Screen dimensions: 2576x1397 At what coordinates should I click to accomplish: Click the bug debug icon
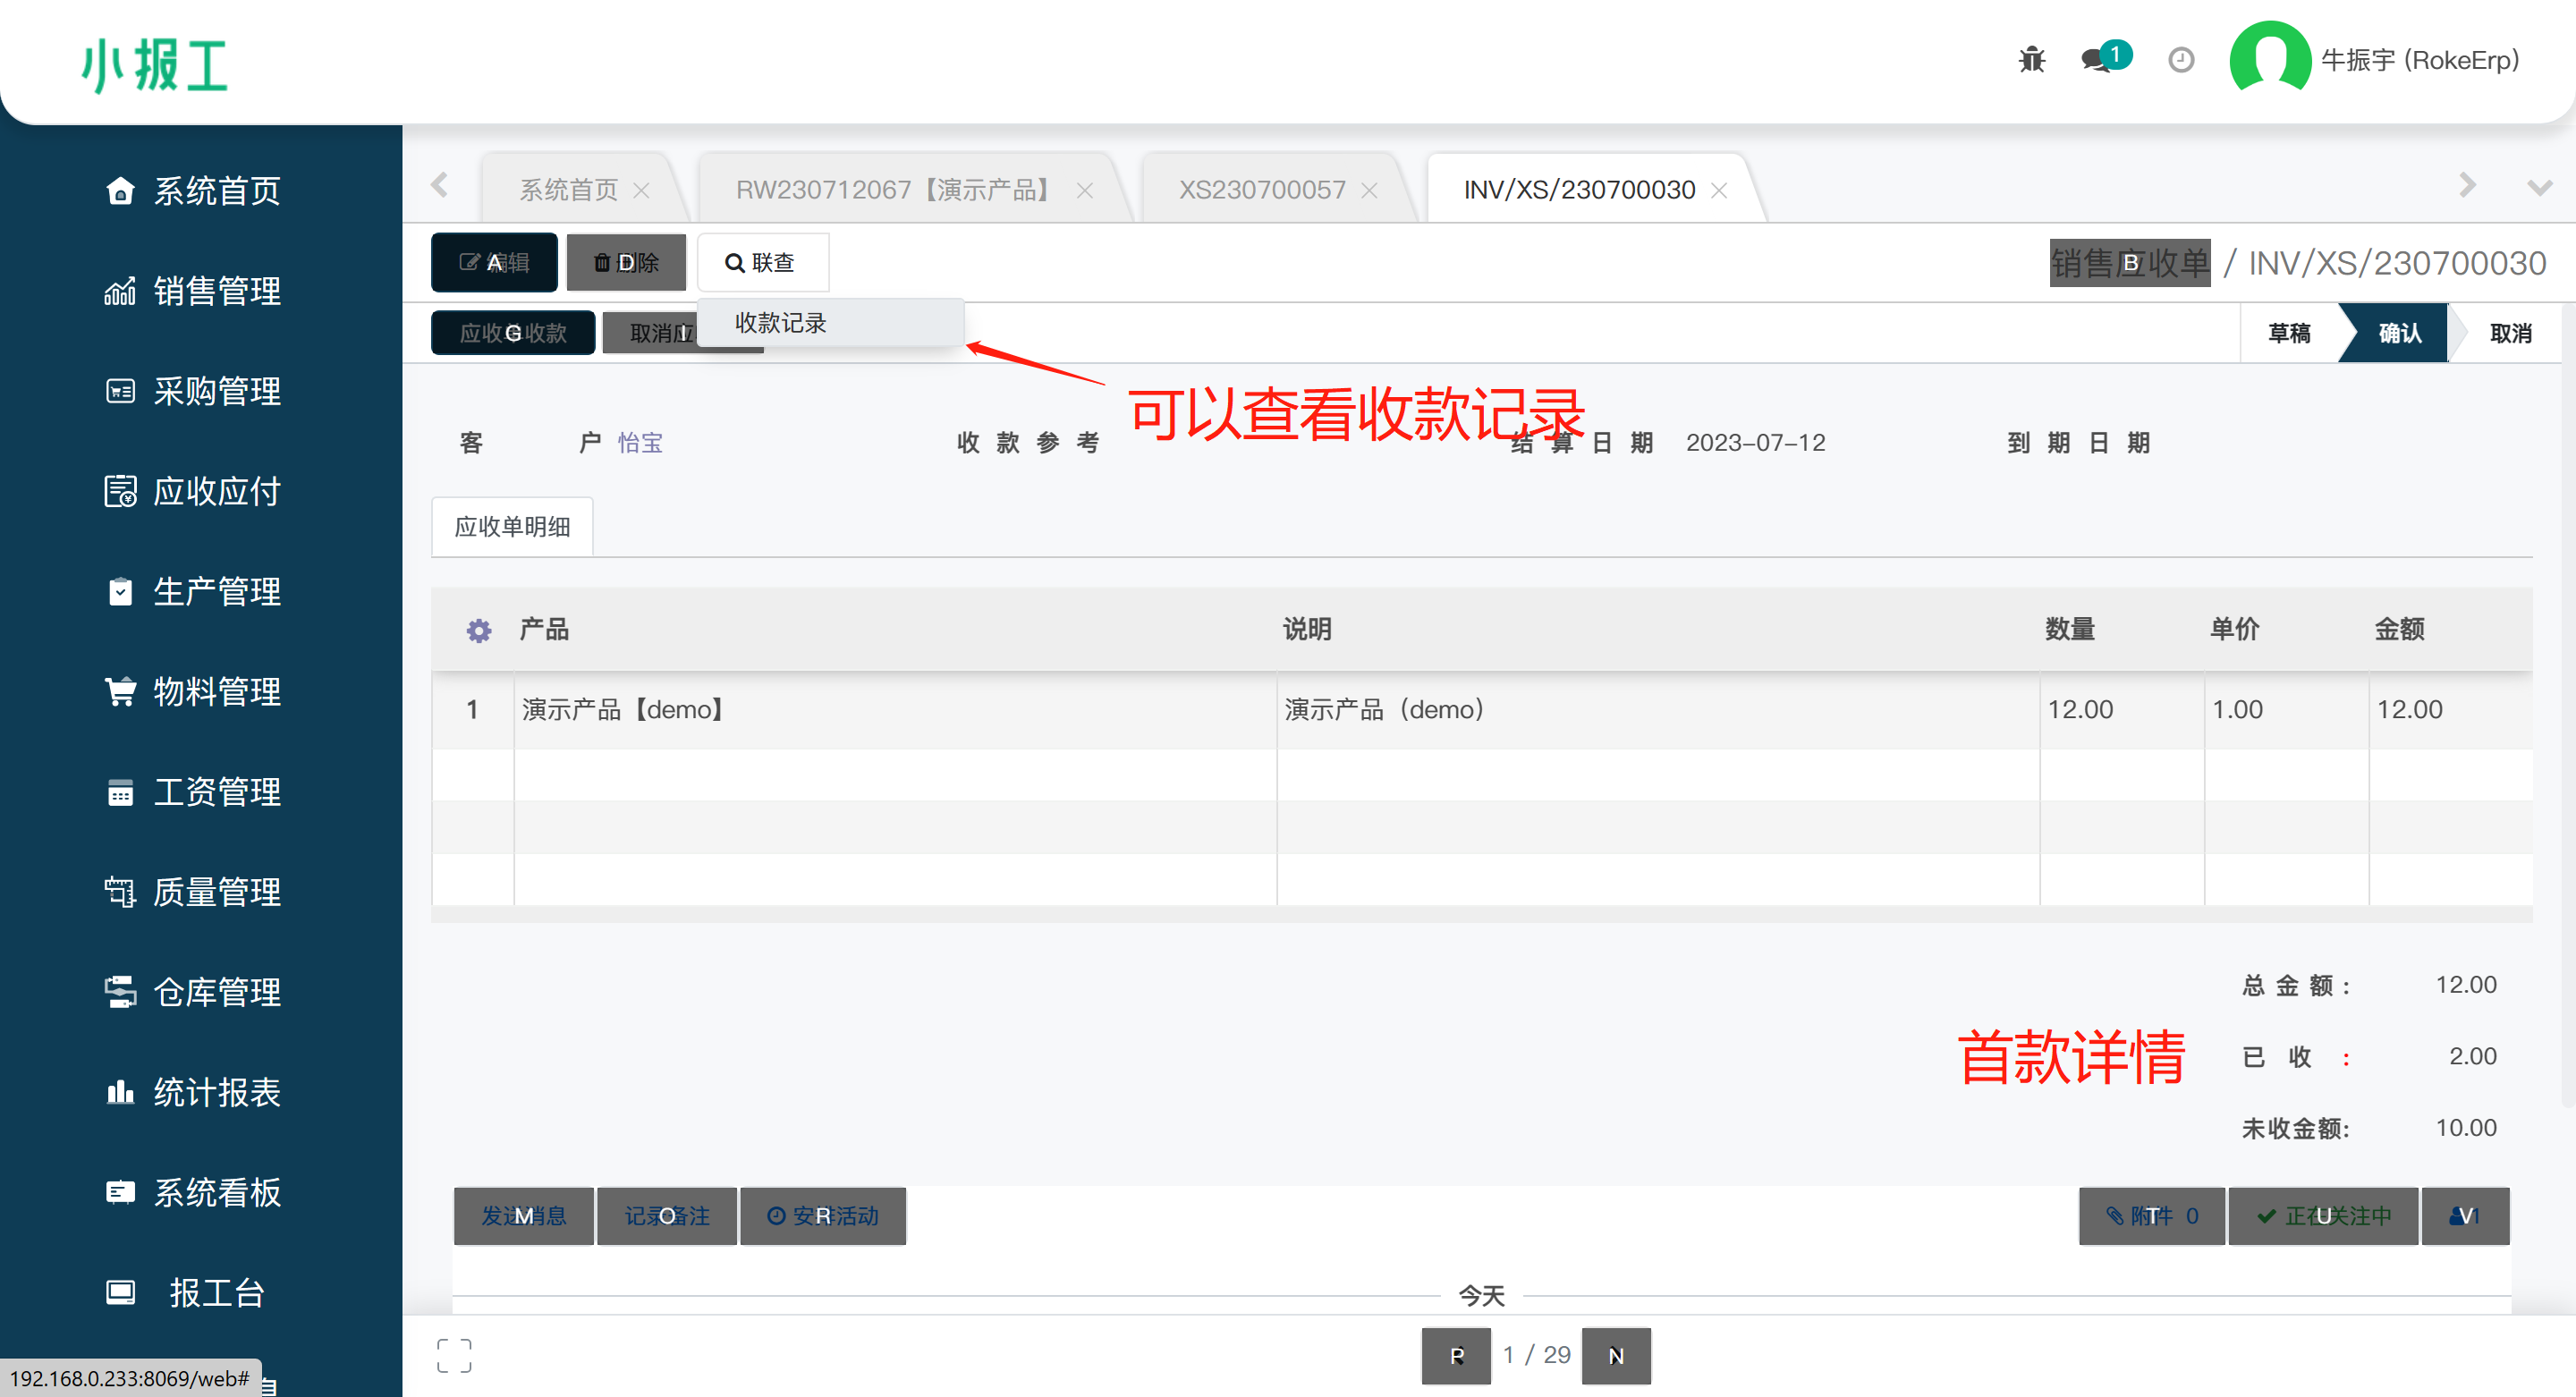point(2031,60)
